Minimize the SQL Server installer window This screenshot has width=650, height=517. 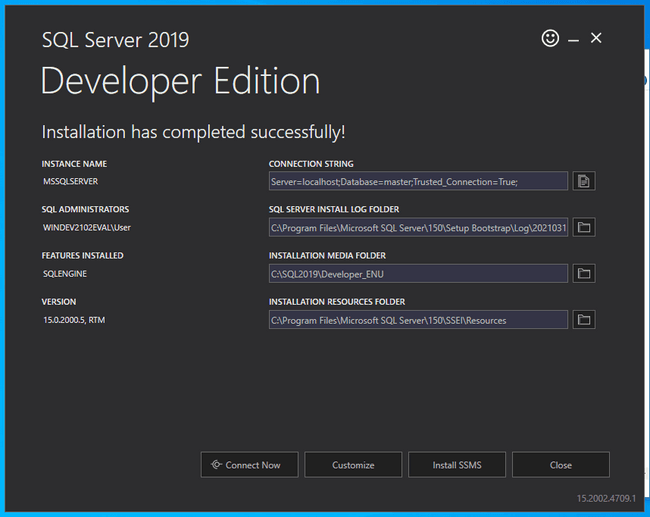tap(574, 39)
